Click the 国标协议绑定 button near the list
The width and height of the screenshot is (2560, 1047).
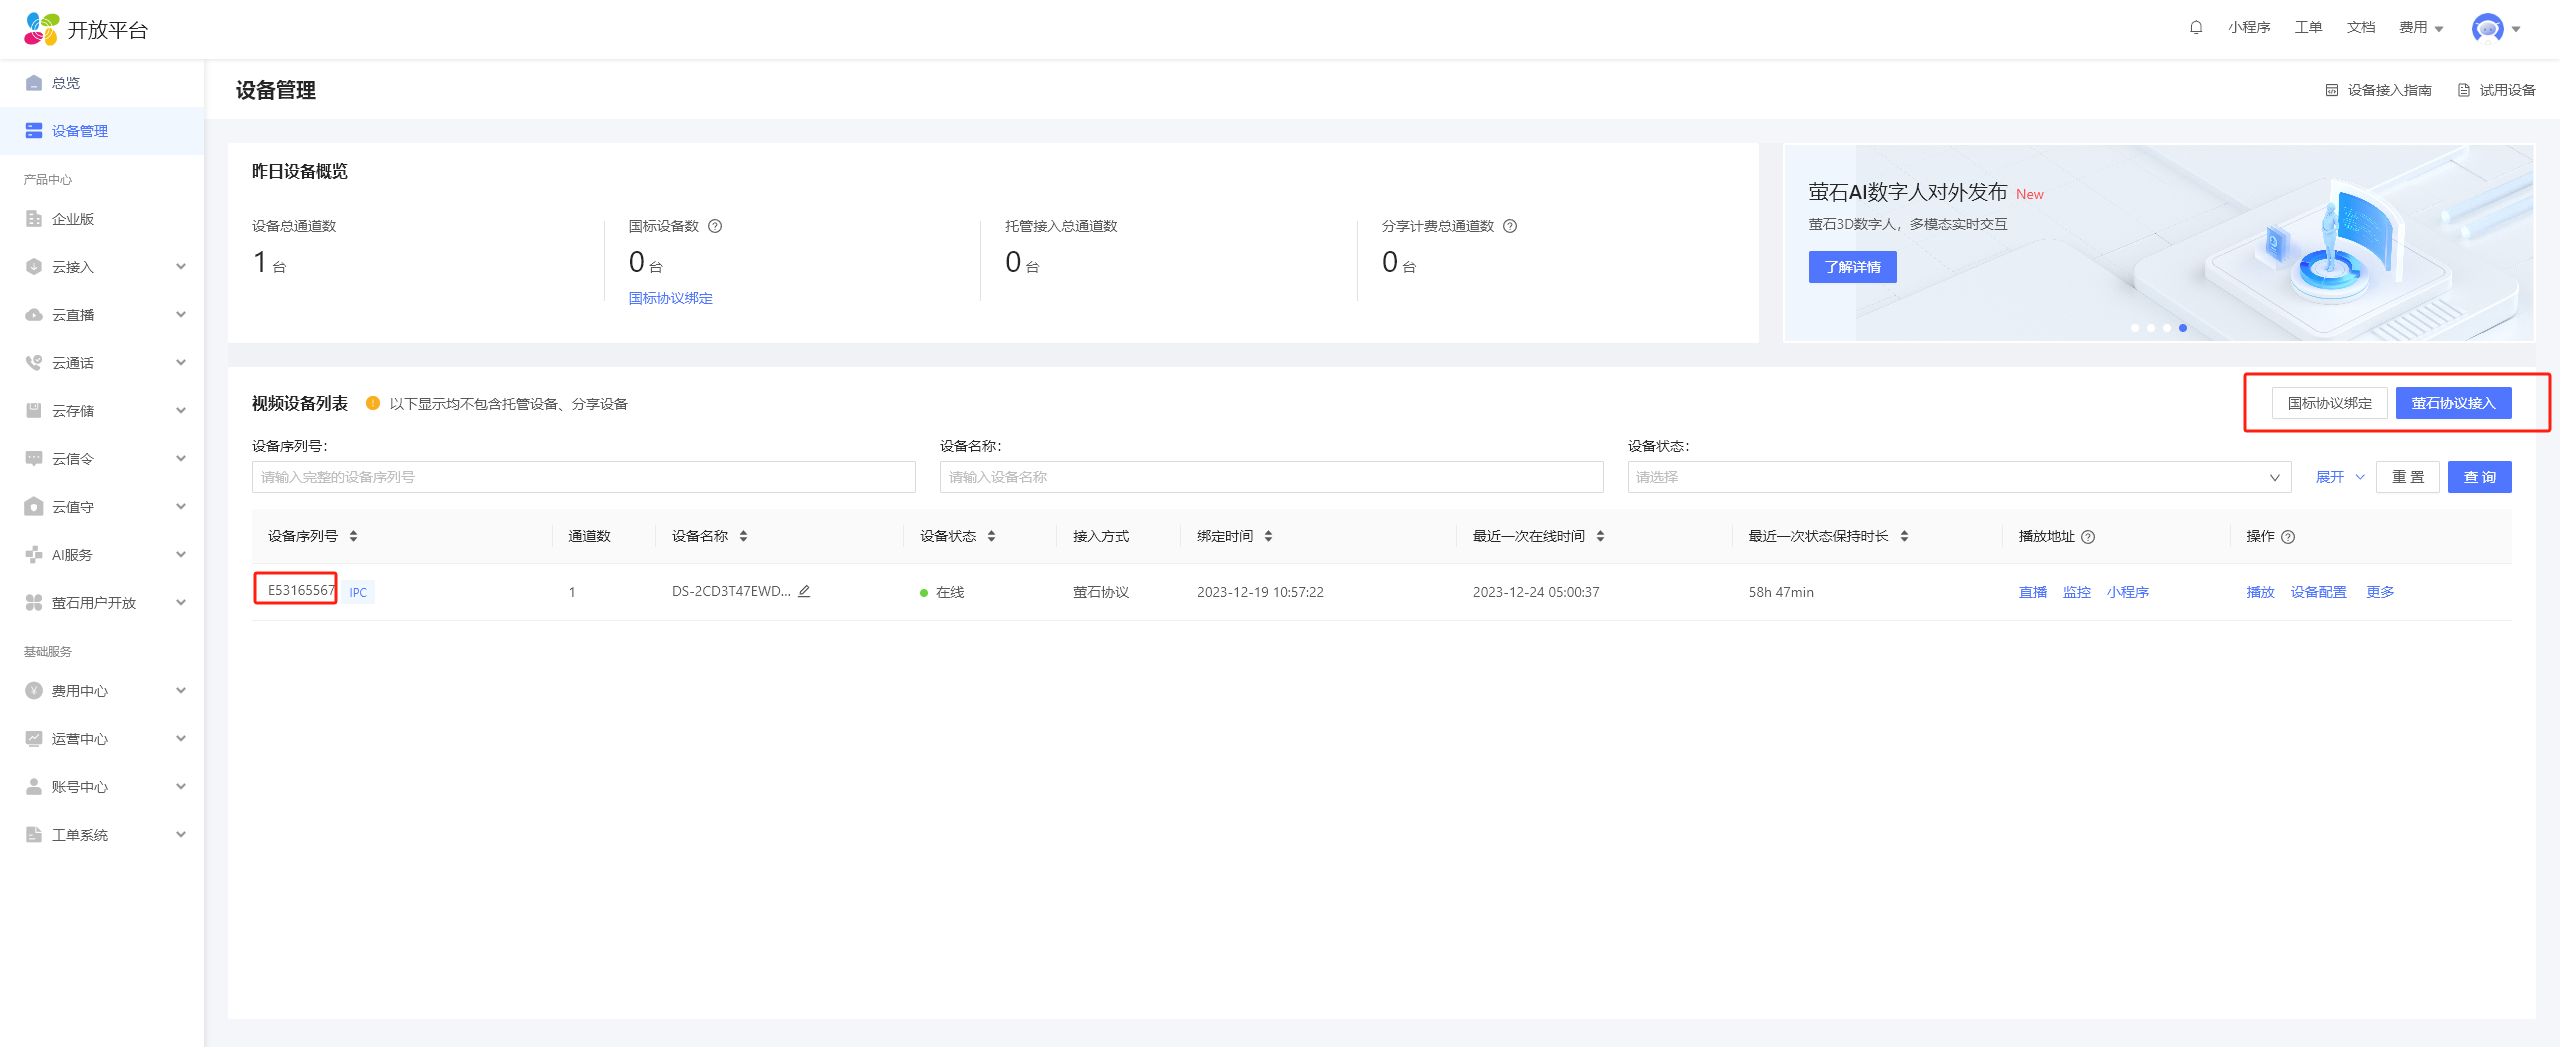[2329, 403]
